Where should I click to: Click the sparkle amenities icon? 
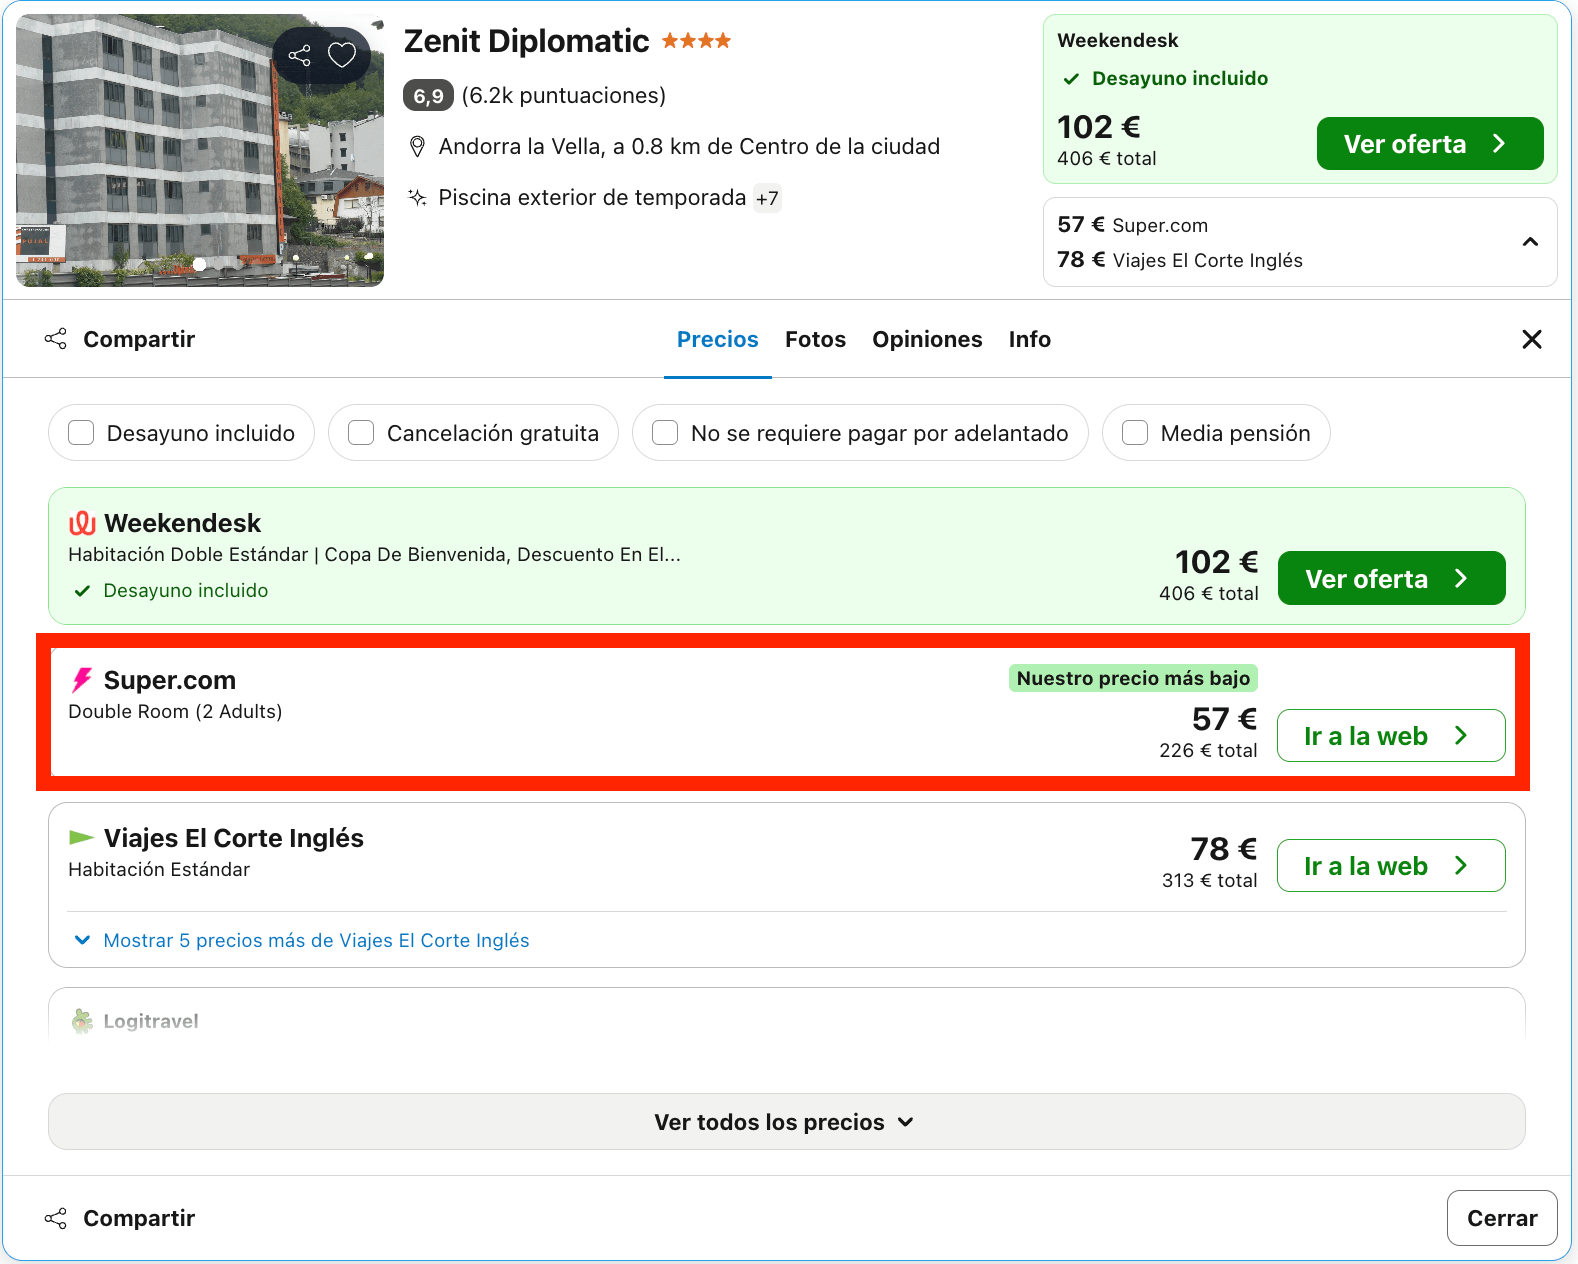(x=418, y=197)
